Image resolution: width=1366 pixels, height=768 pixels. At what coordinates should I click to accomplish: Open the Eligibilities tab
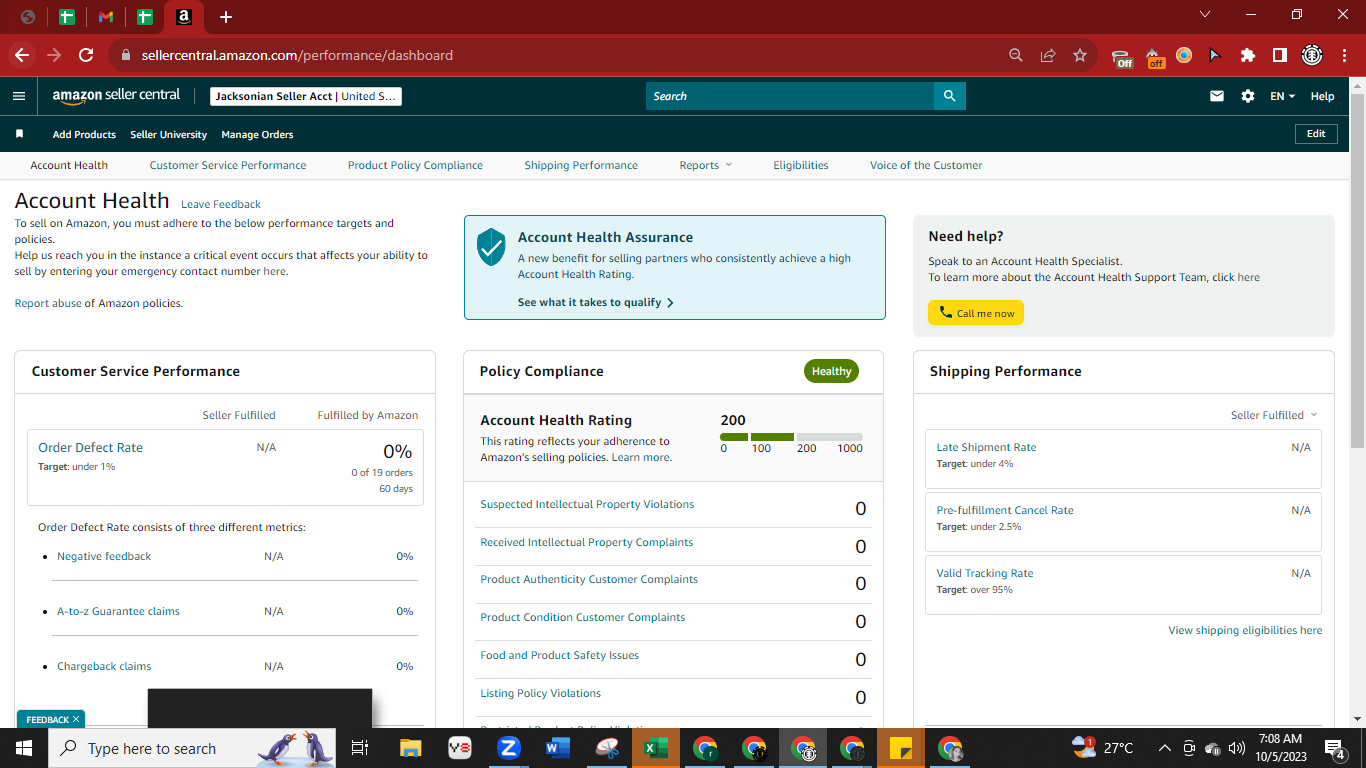click(x=801, y=165)
